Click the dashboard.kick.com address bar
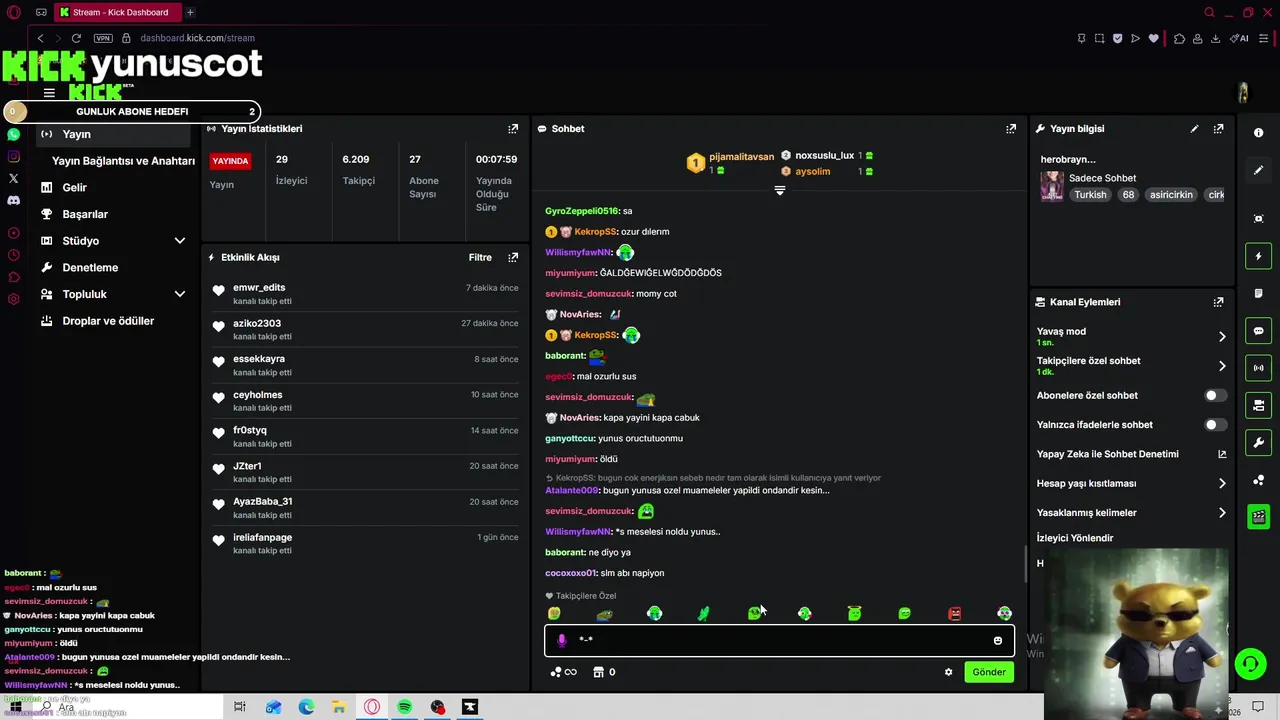 click(197, 38)
